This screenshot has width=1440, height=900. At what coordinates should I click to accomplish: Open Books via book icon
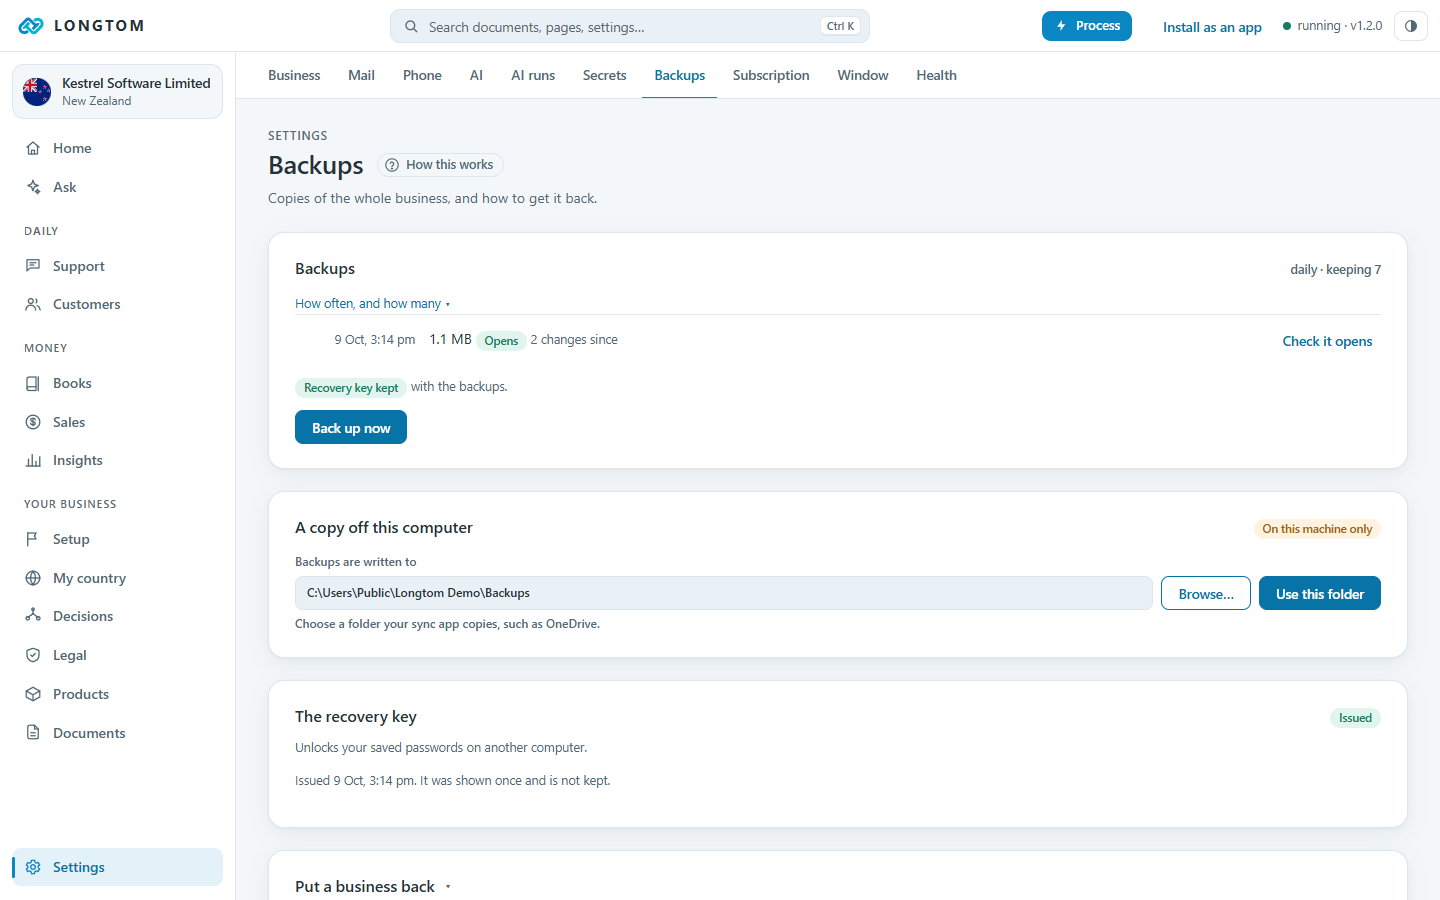point(33,383)
